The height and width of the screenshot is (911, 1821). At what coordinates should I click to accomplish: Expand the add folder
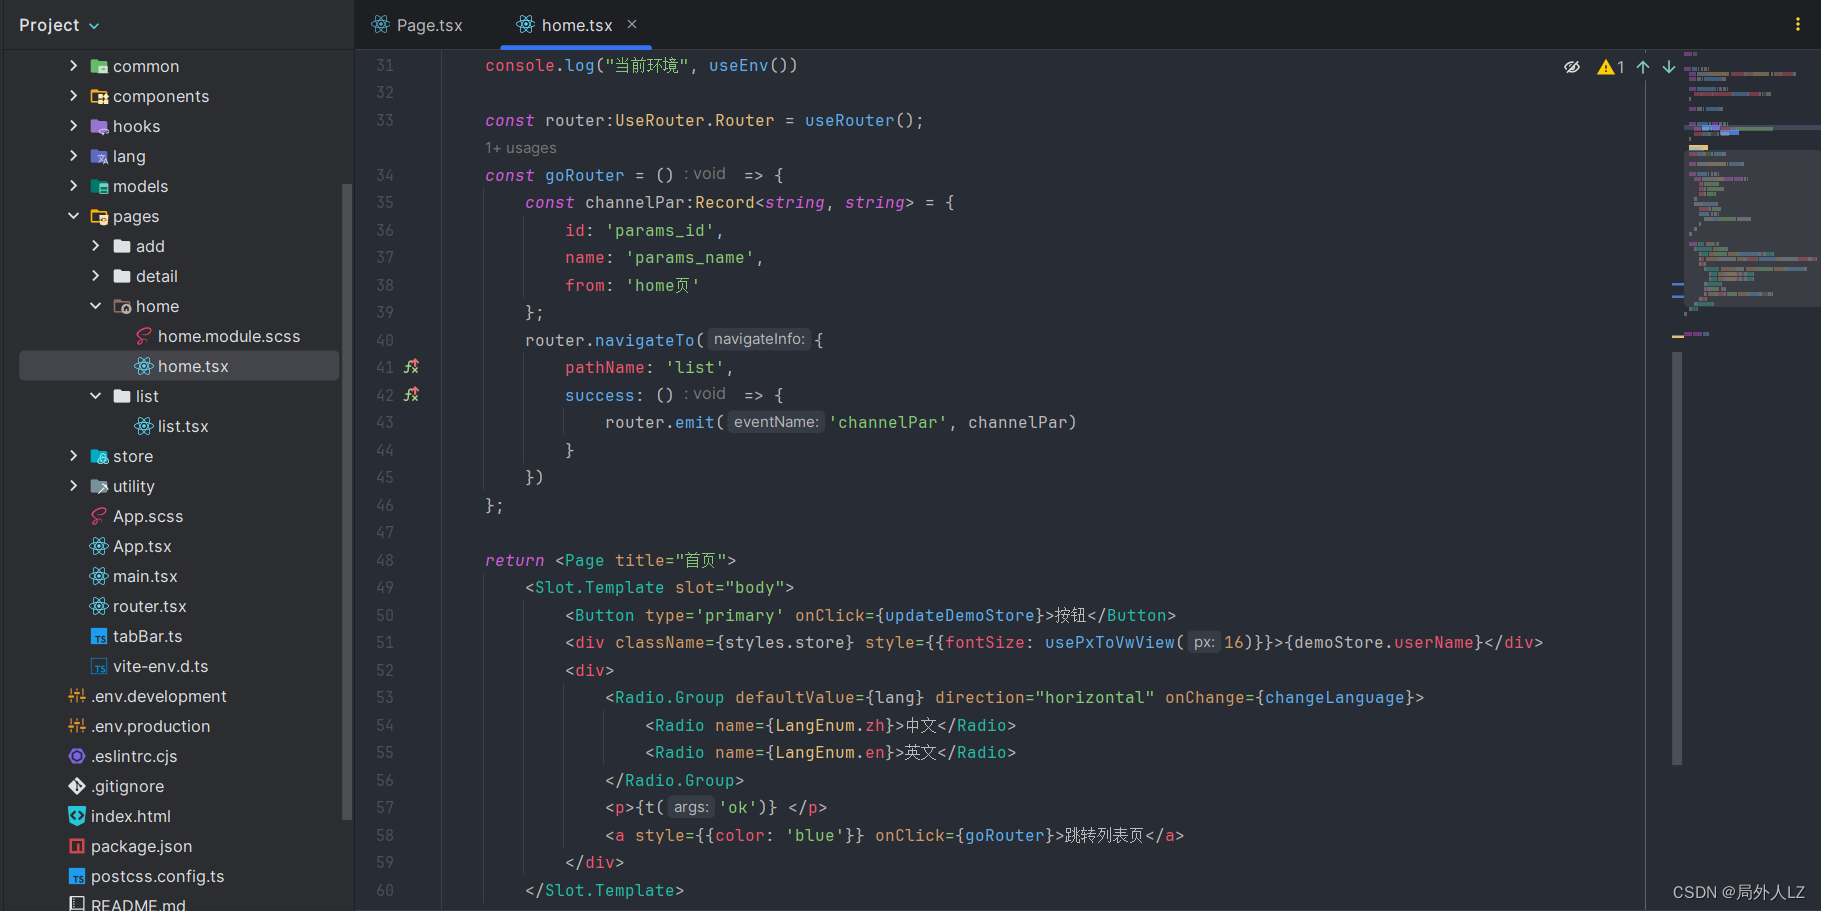pyautogui.click(x=96, y=246)
